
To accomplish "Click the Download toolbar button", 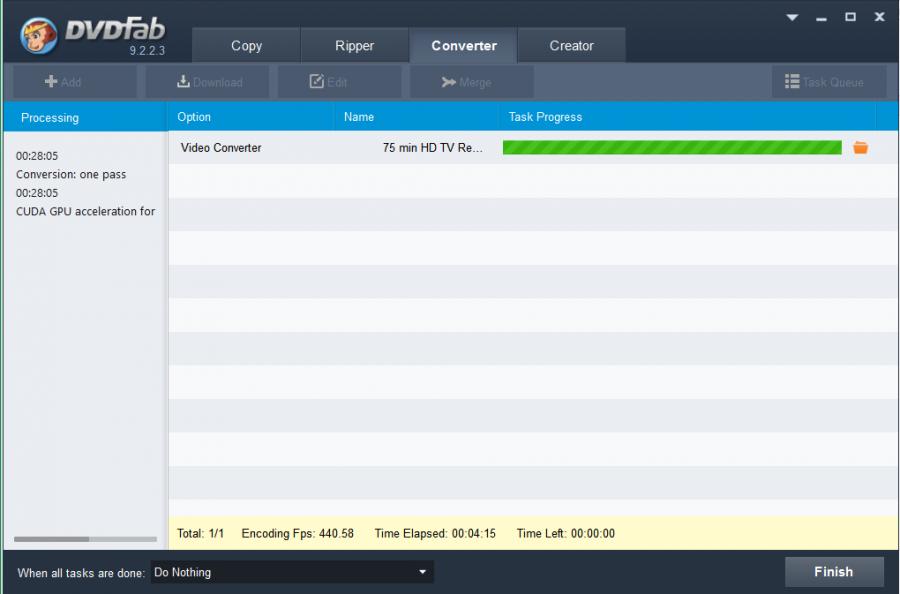I will click(x=207, y=82).
